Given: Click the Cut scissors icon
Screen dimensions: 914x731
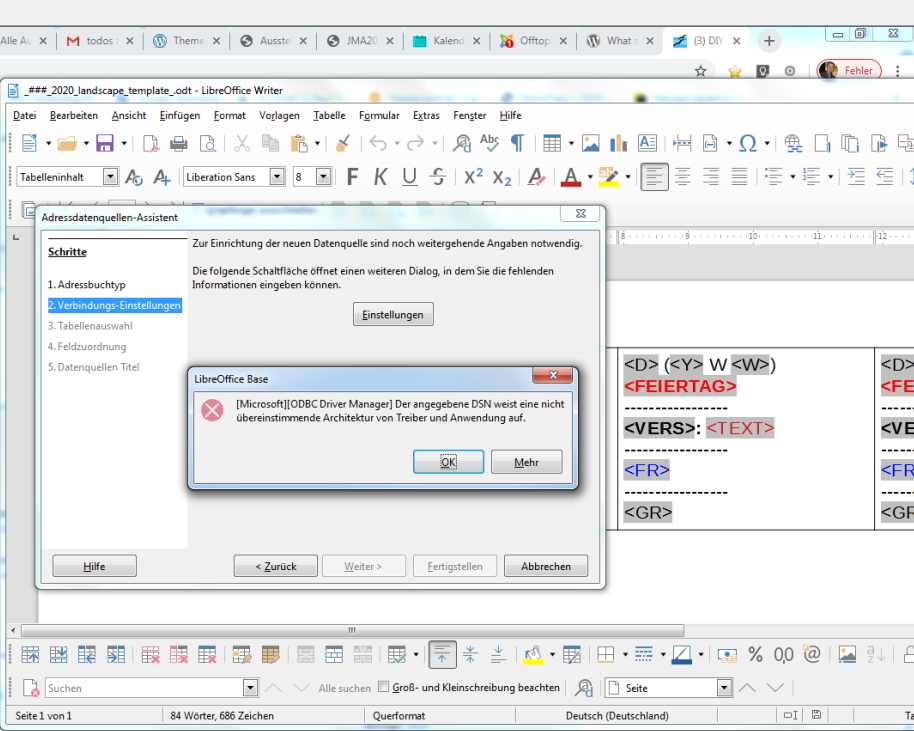Looking at the screenshot, I should tap(241, 143).
